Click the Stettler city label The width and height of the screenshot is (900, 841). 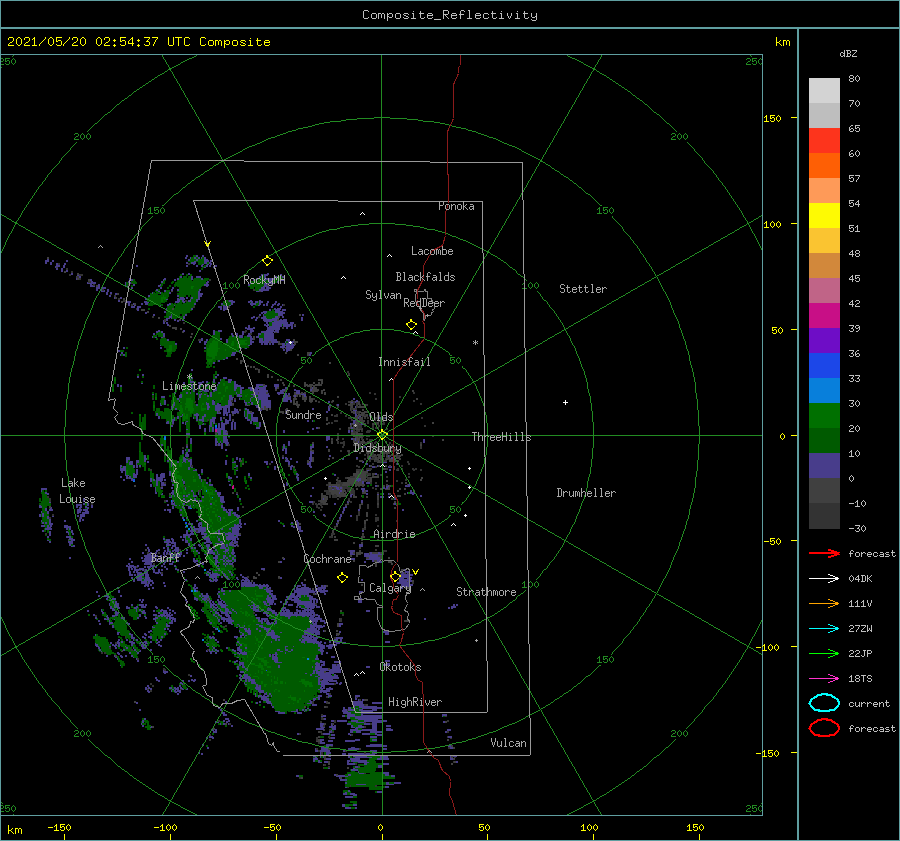(x=583, y=289)
